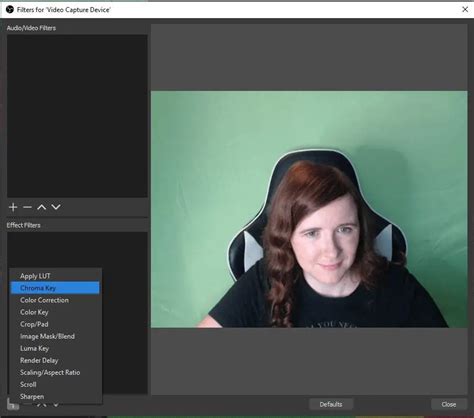This screenshot has width=474, height=418.
Task: Choose Image Mask/Blend filter
Action: 55,336
